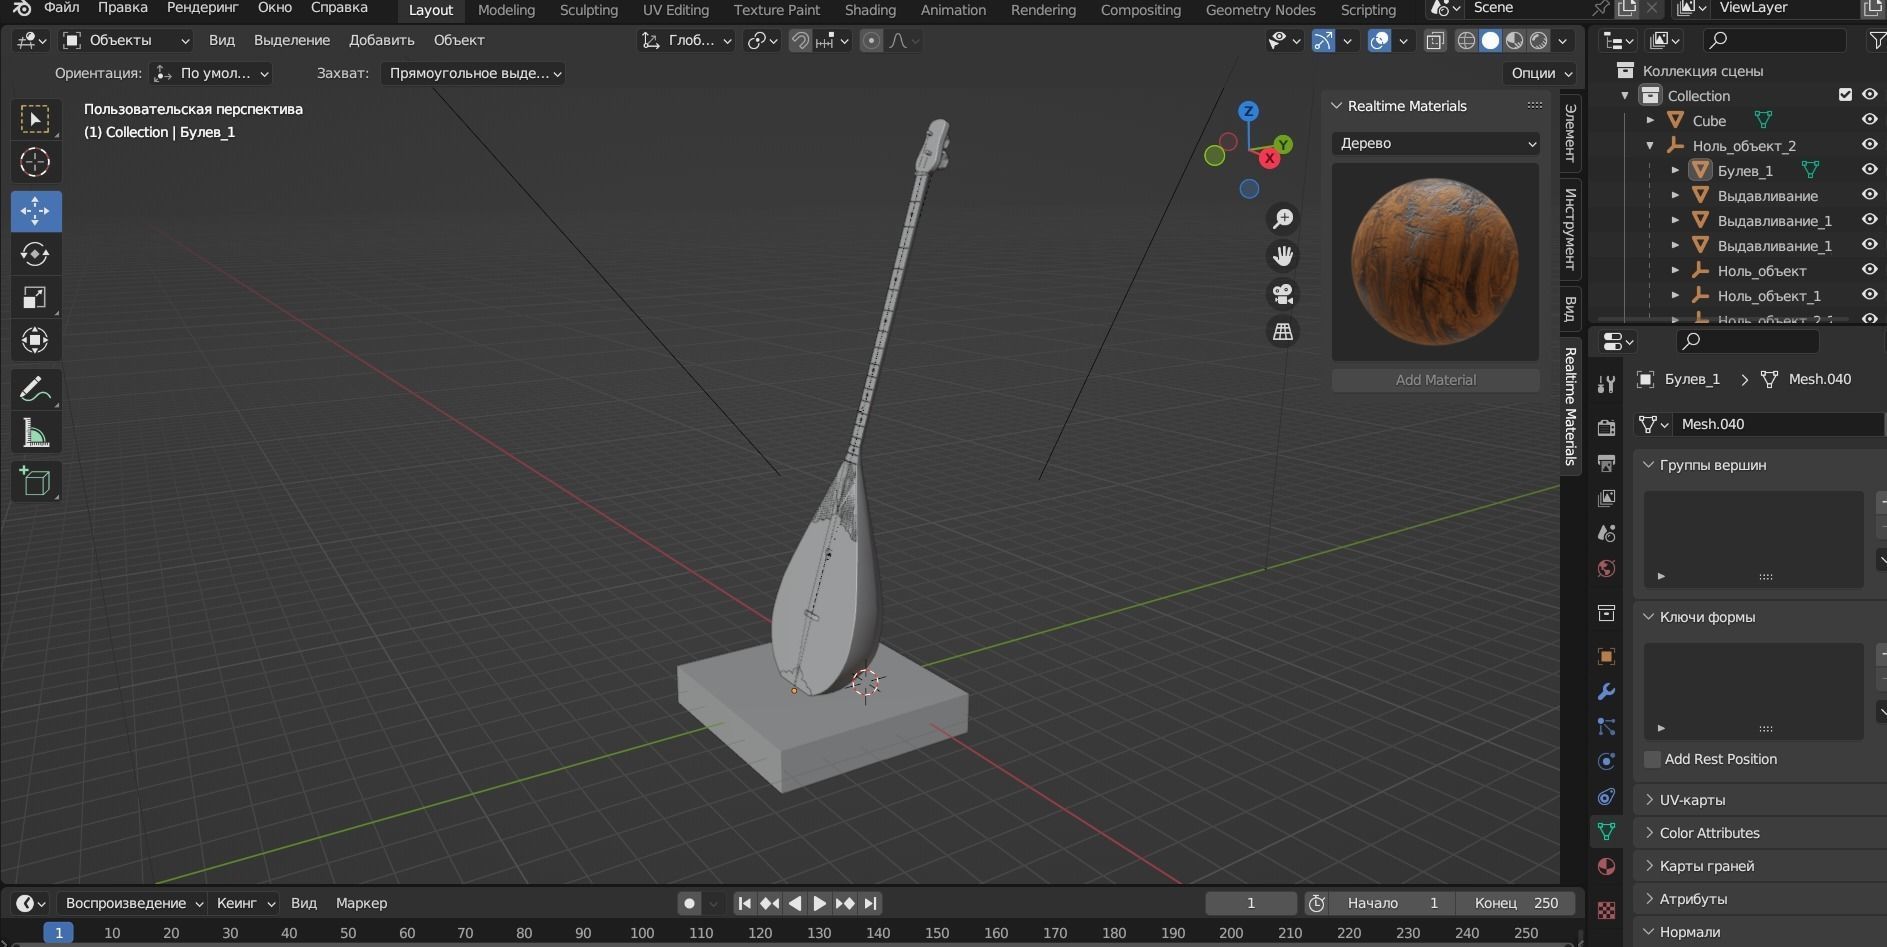The image size is (1887, 947).
Task: Switch to Modeling workspace tab
Action: coord(506,10)
